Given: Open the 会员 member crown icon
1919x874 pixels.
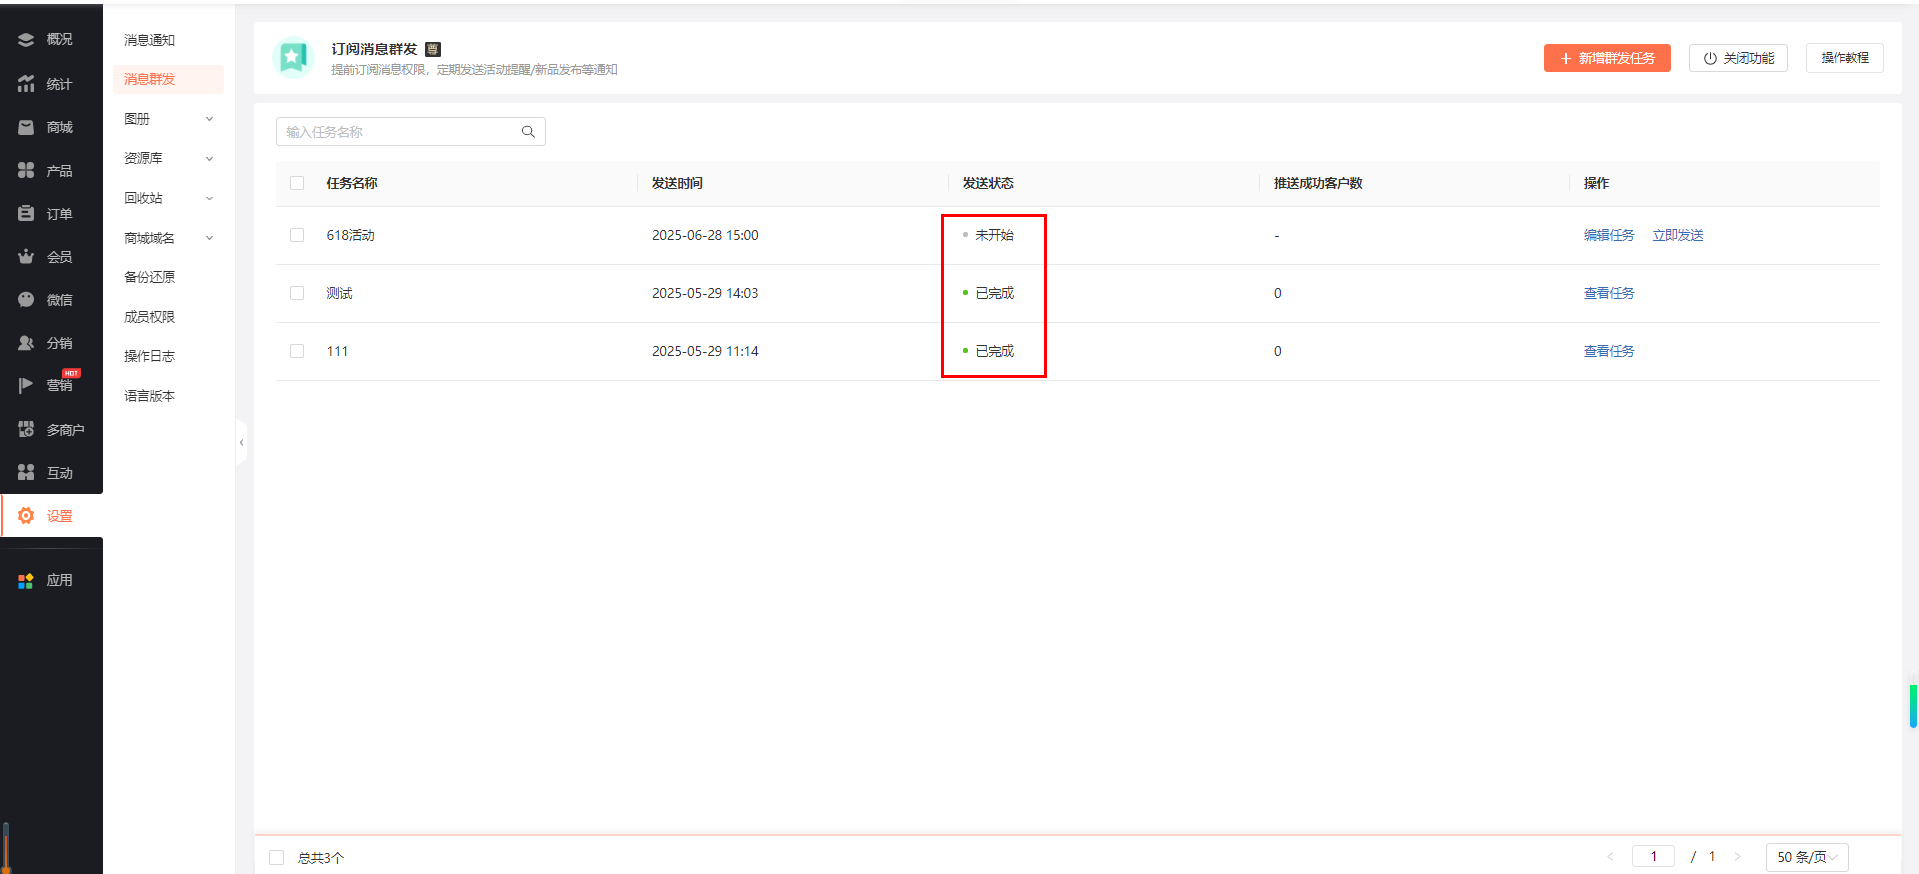Looking at the screenshot, I should coord(26,257).
